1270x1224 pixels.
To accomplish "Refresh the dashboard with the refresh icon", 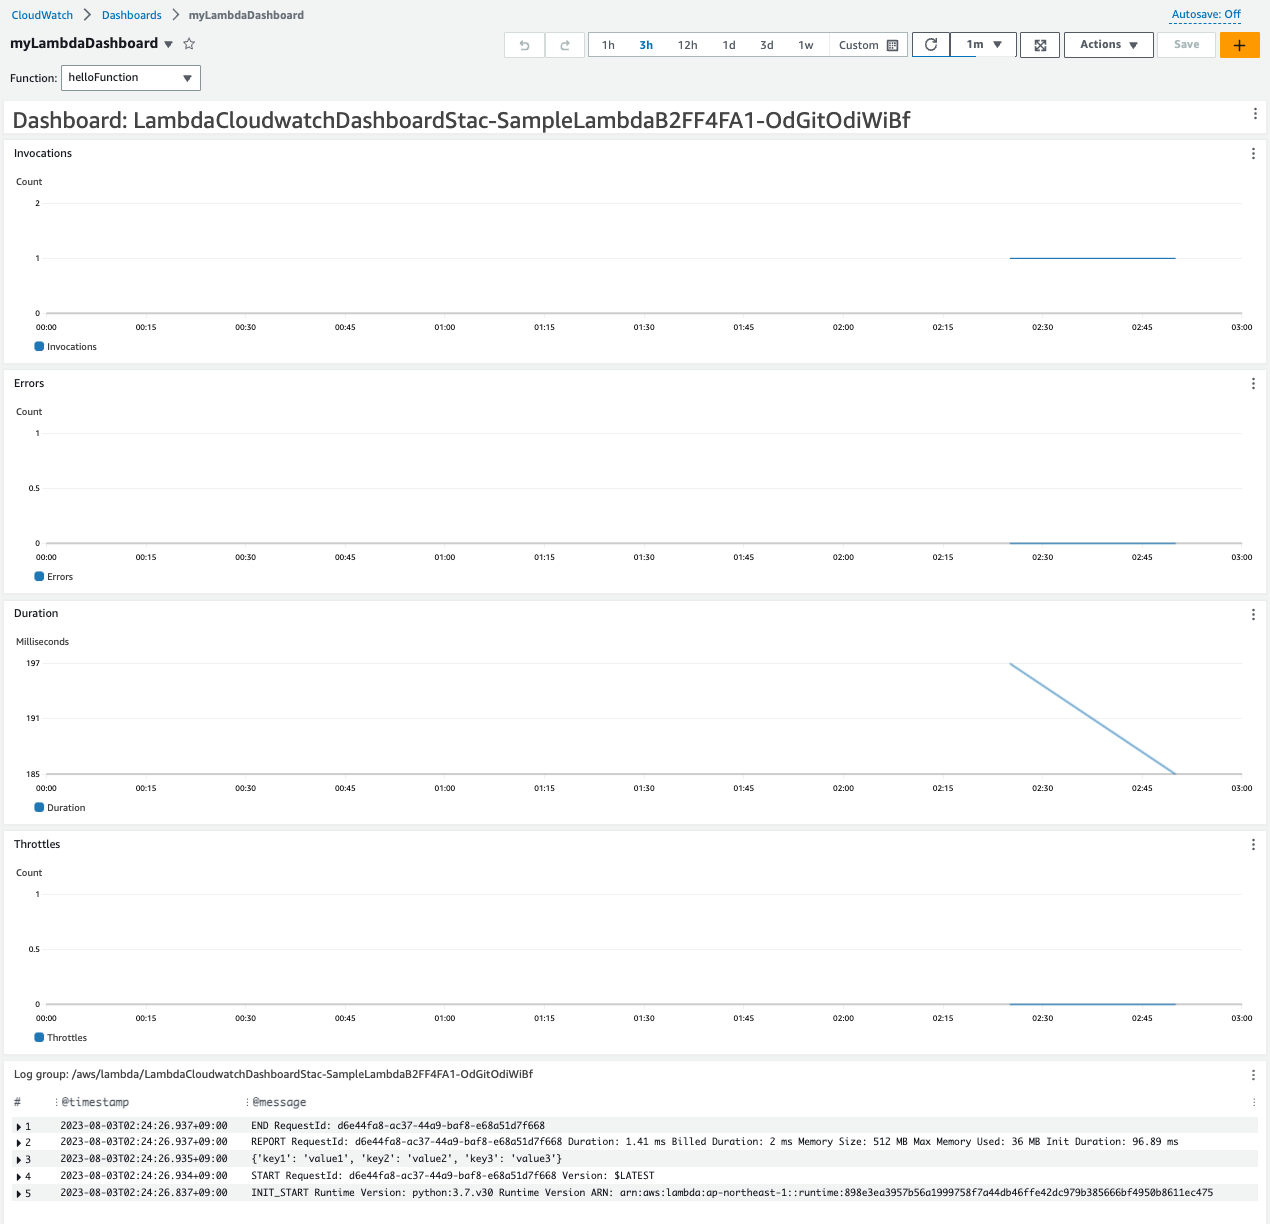I will point(930,44).
